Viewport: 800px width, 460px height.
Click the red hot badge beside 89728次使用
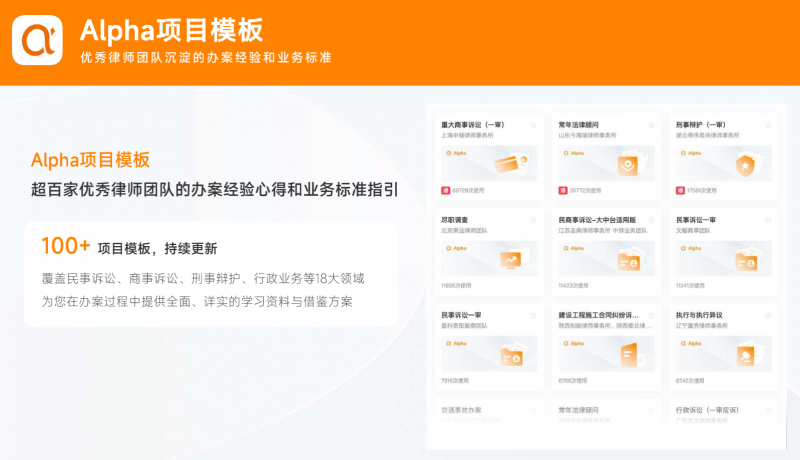pyautogui.click(x=445, y=190)
